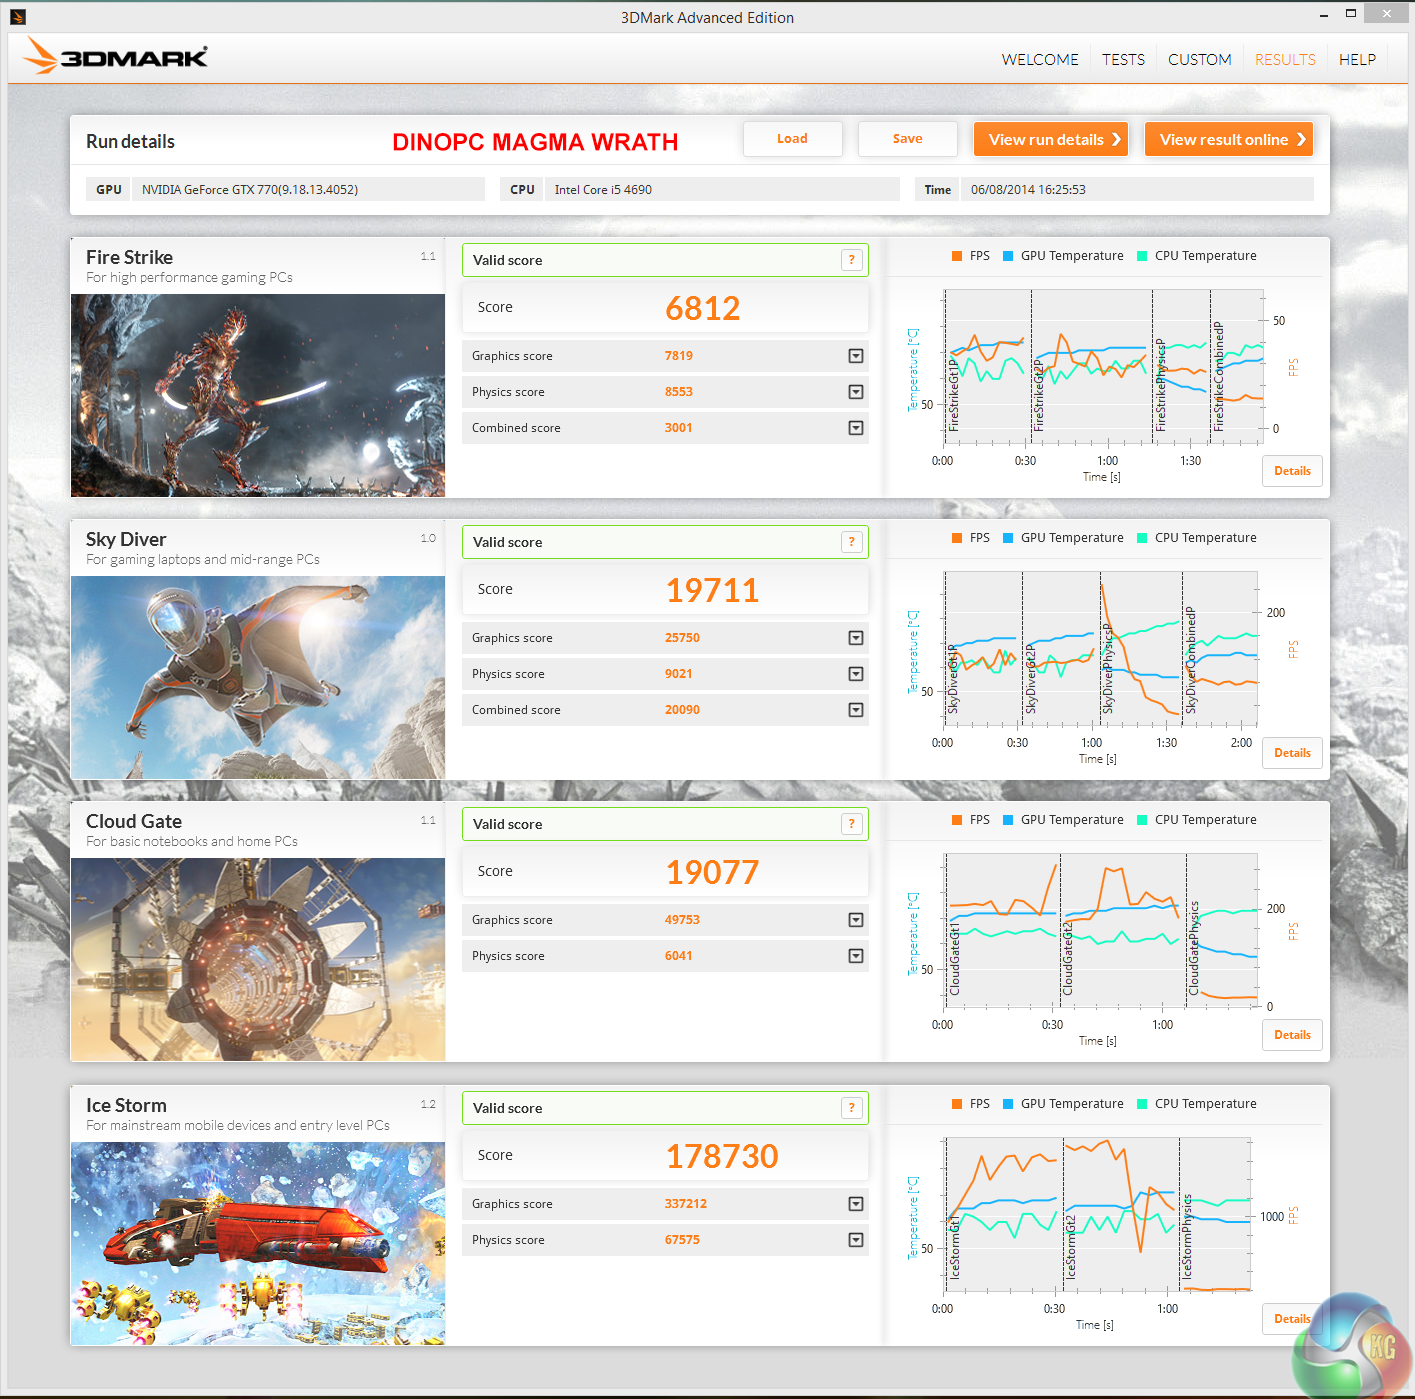Click the Cloud Gate FPS legend label

tap(980, 820)
